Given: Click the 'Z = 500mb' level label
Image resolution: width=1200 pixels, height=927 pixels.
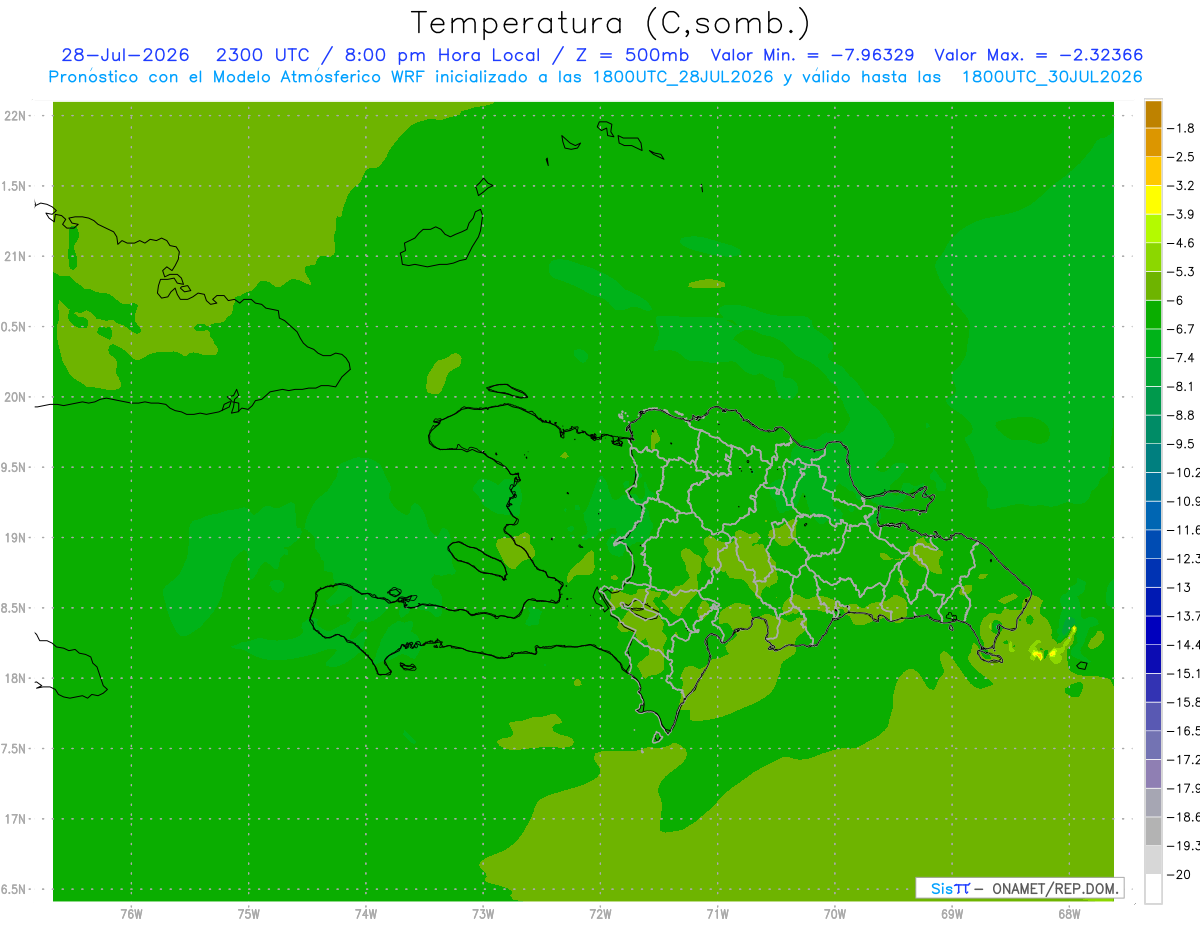Looking at the screenshot, I should tap(631, 55).
